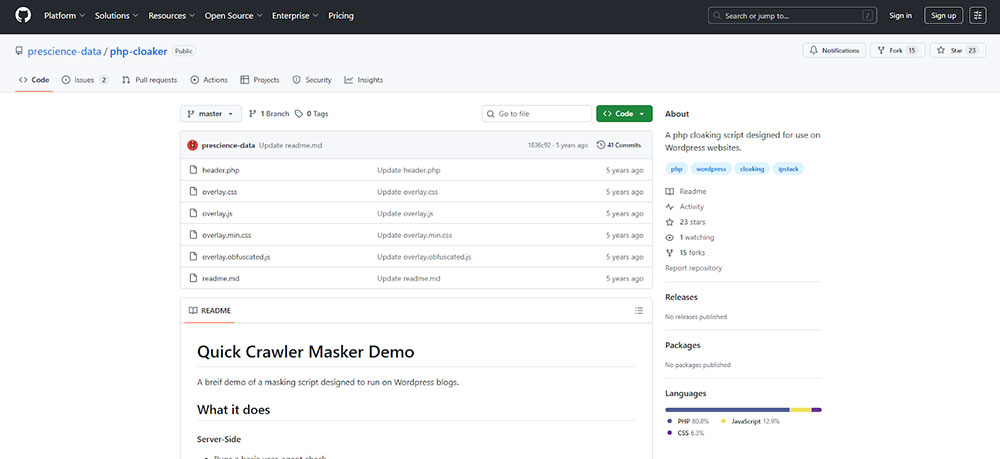Click the pulse icon beside Activity
Screen dimensions: 1000x459
670,207
